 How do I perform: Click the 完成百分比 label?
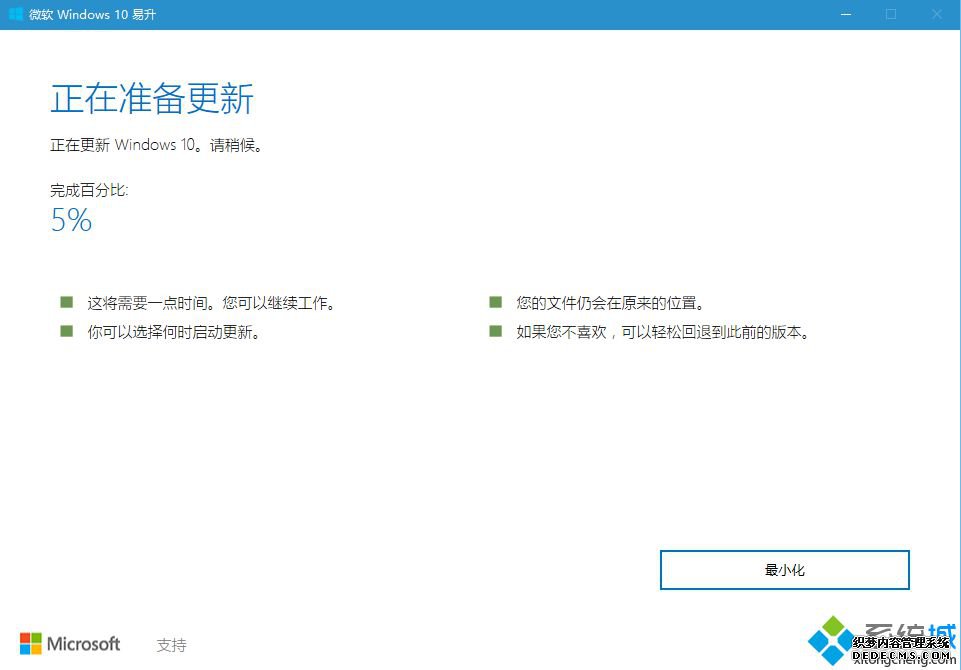click(89, 190)
